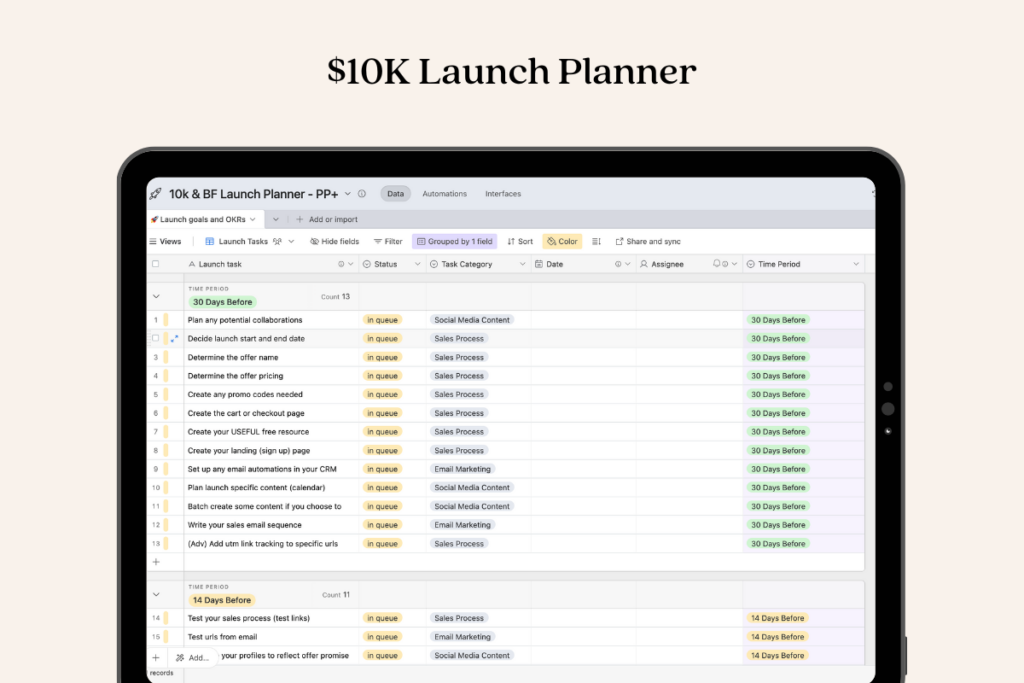Image resolution: width=1024 pixels, height=683 pixels.
Task: Open Task Category column dropdown arrow
Action: click(521, 264)
